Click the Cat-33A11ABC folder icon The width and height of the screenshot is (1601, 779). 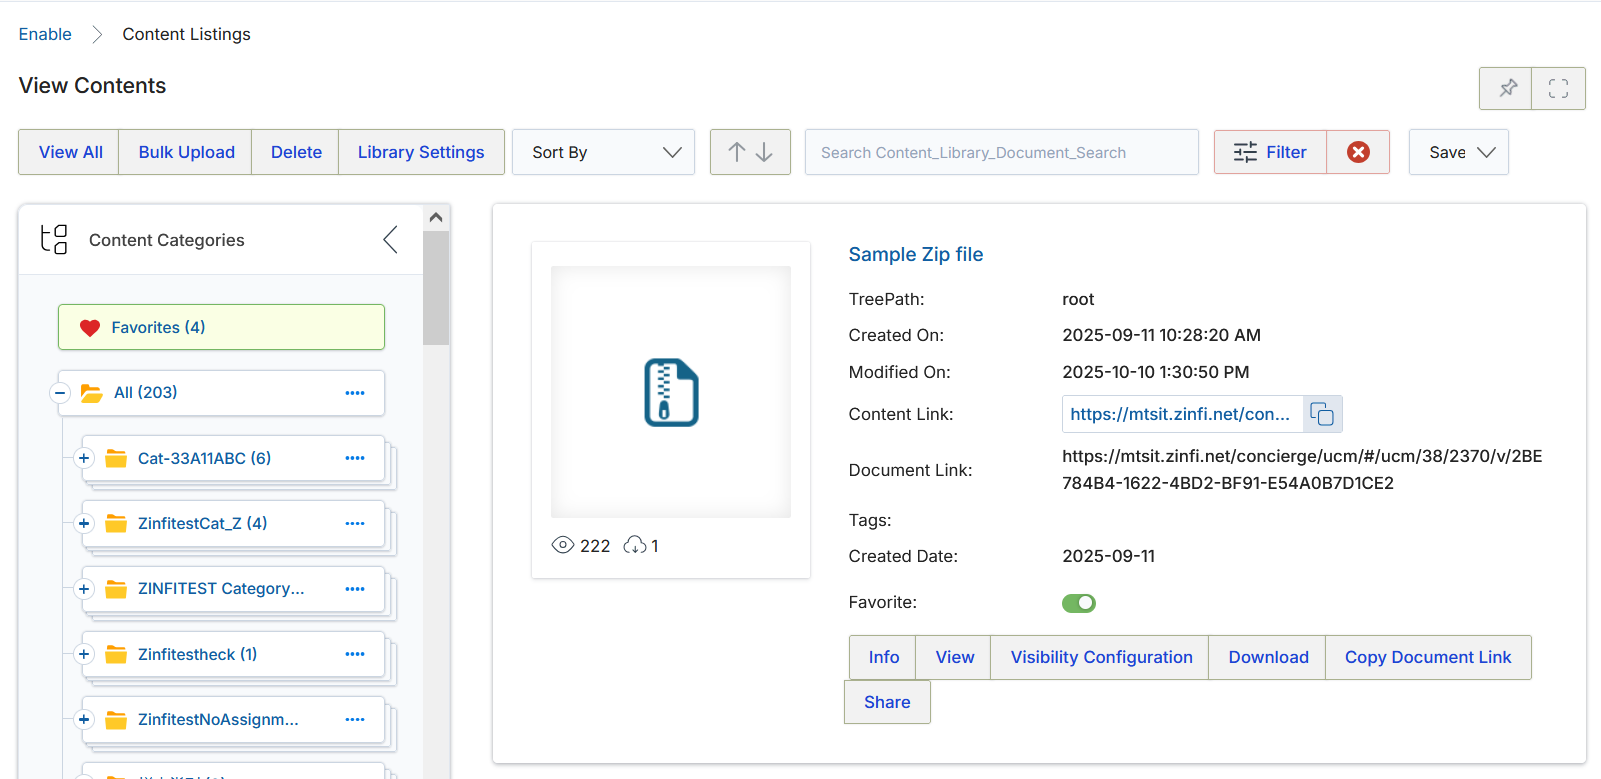tap(116, 458)
